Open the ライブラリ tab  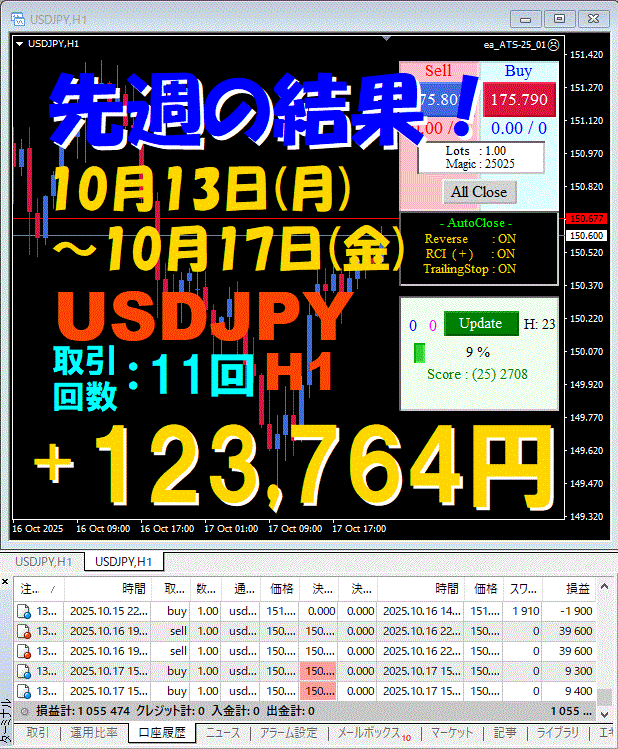(x=557, y=733)
